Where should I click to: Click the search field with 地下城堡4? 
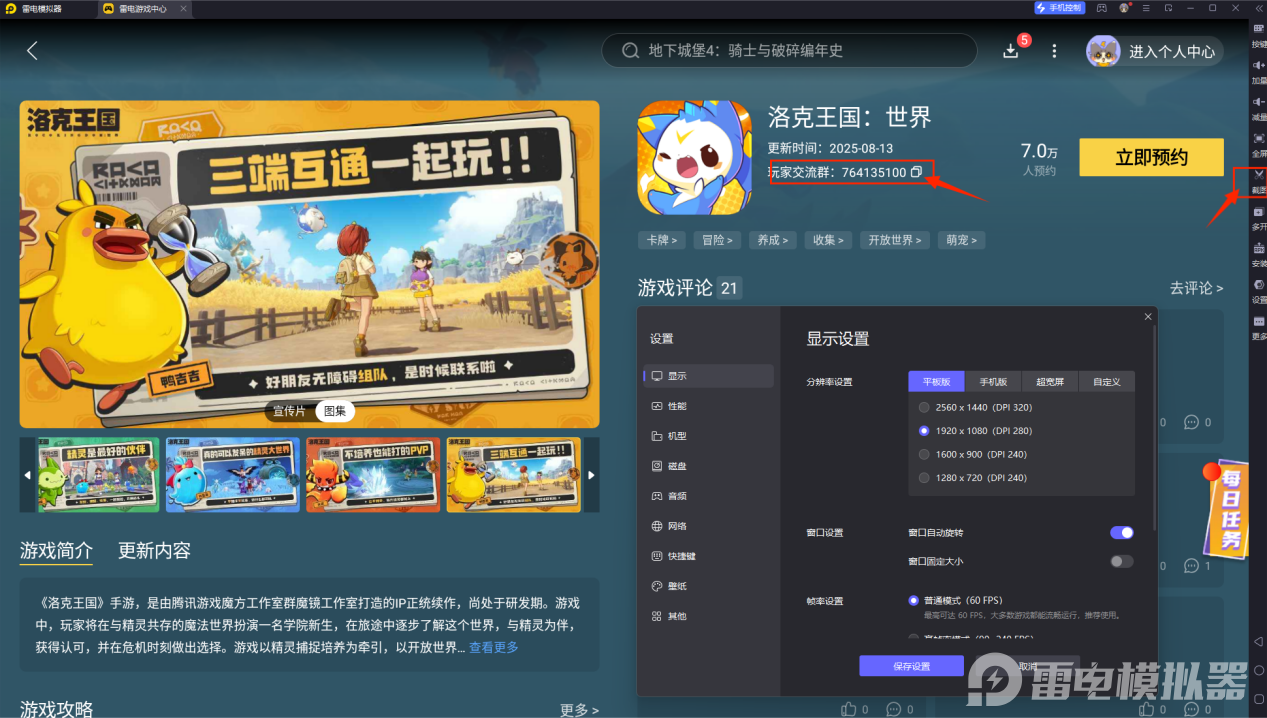point(790,51)
